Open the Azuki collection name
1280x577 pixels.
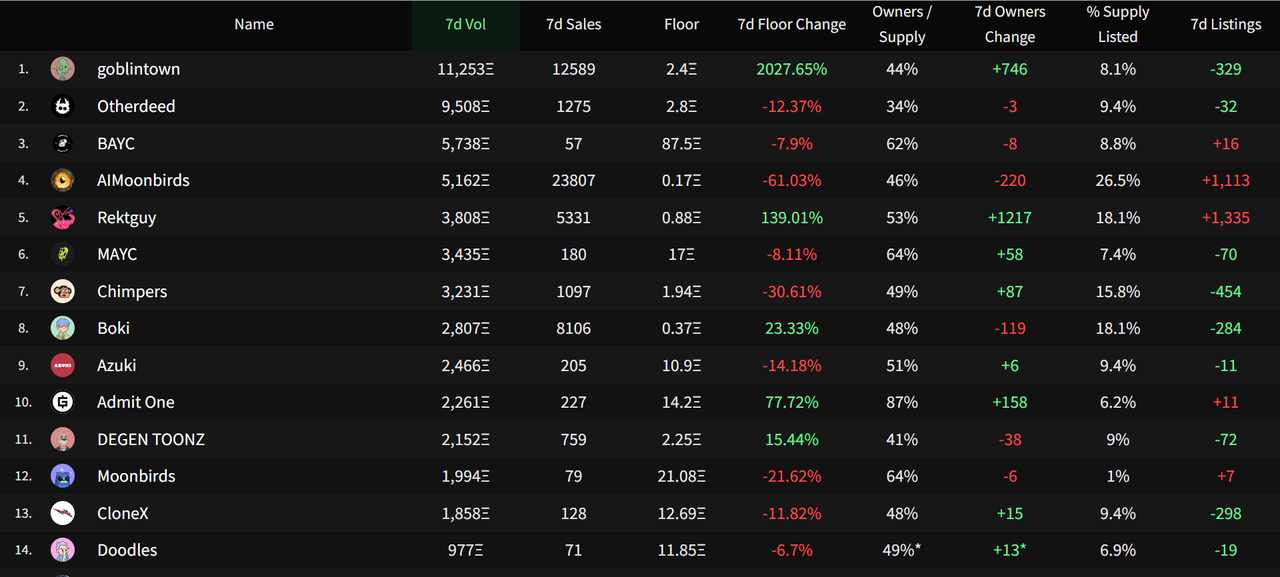[x=117, y=365]
